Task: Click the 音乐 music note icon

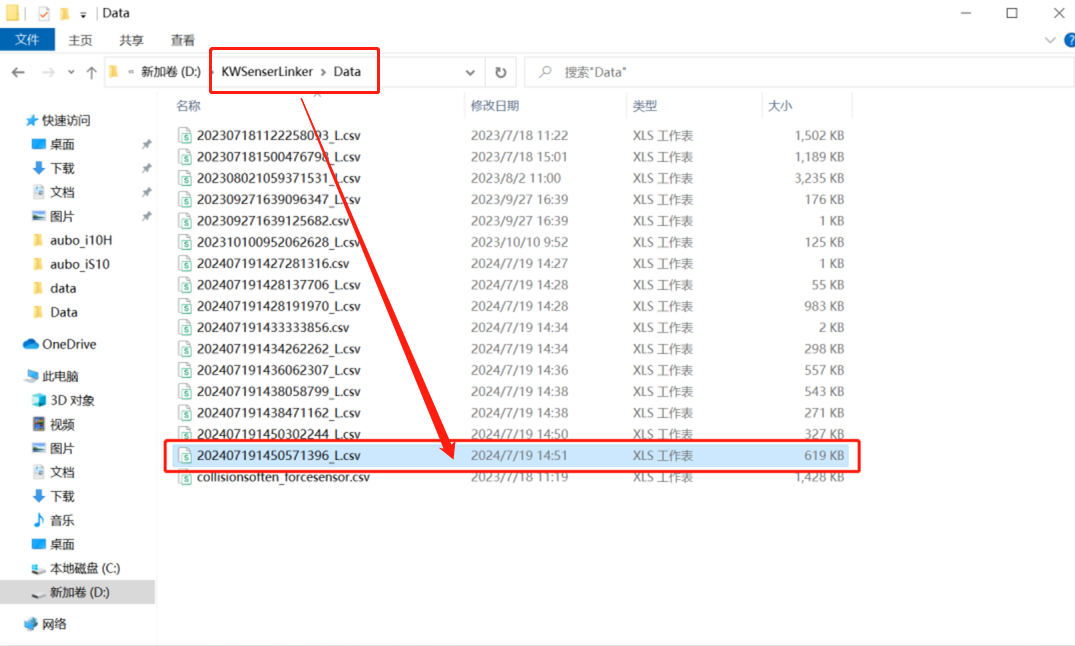Action: pyautogui.click(x=39, y=520)
